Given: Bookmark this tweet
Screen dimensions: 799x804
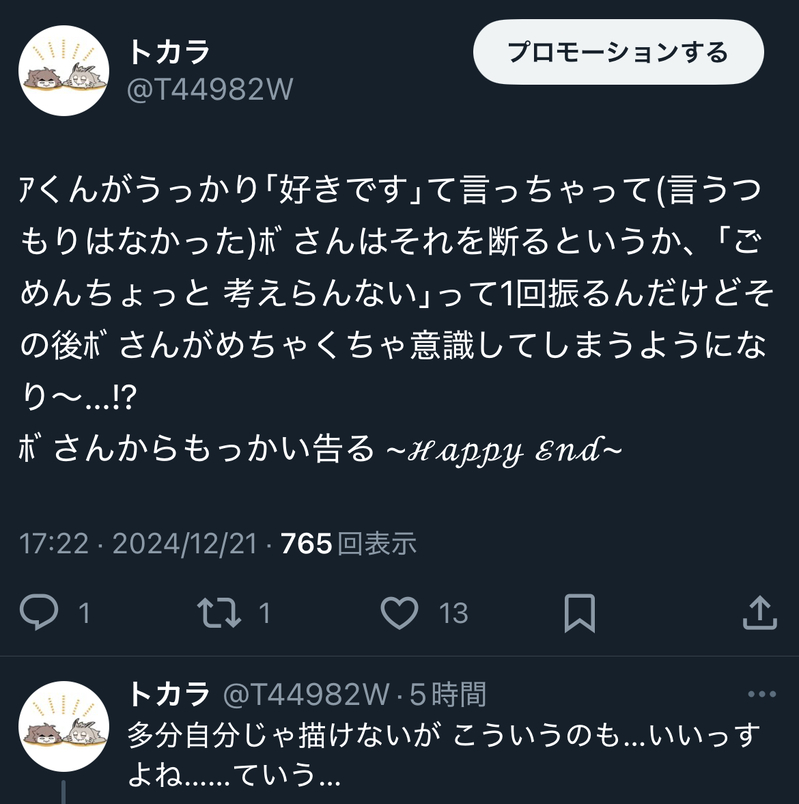Looking at the screenshot, I should coord(580,613).
